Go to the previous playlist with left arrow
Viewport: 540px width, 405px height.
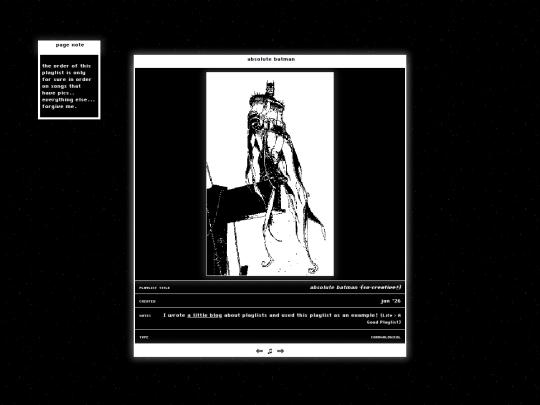pyautogui.click(x=259, y=351)
